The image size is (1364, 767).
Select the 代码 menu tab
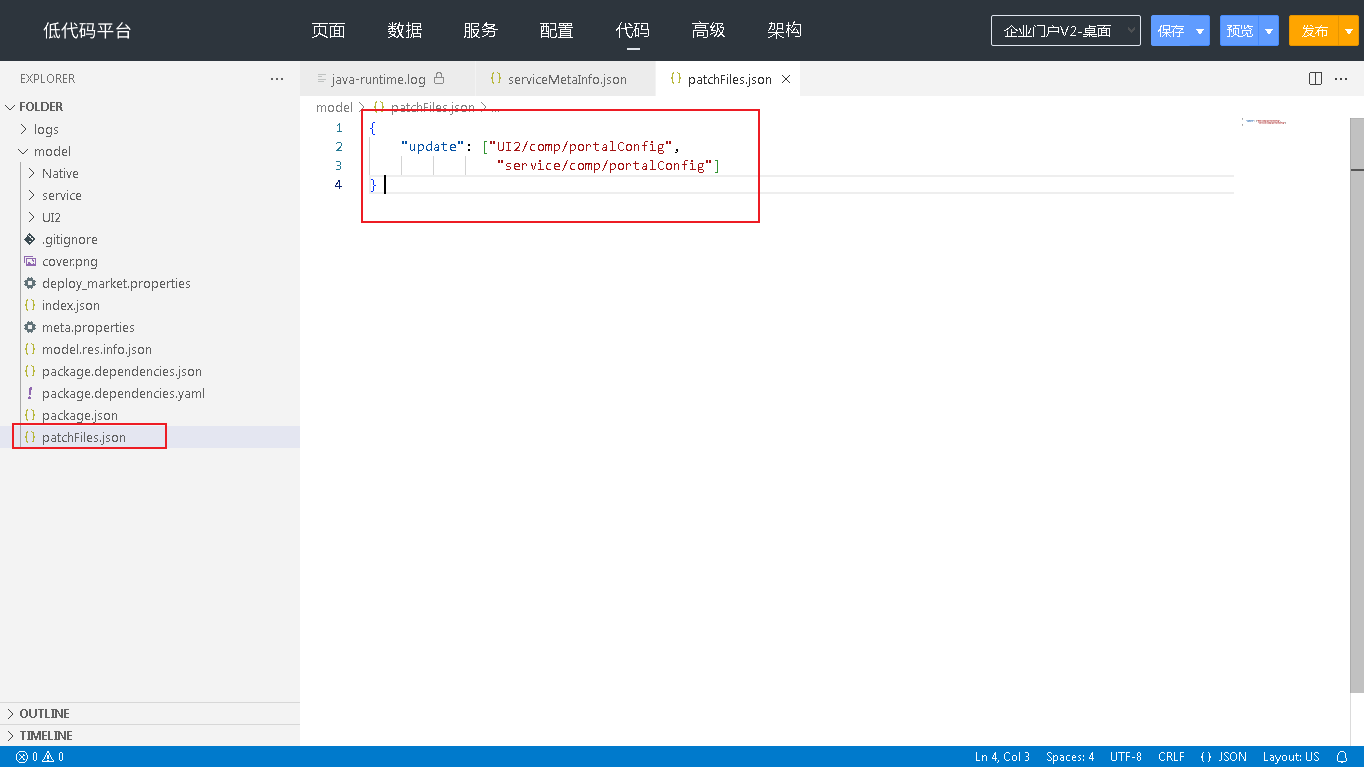click(632, 30)
